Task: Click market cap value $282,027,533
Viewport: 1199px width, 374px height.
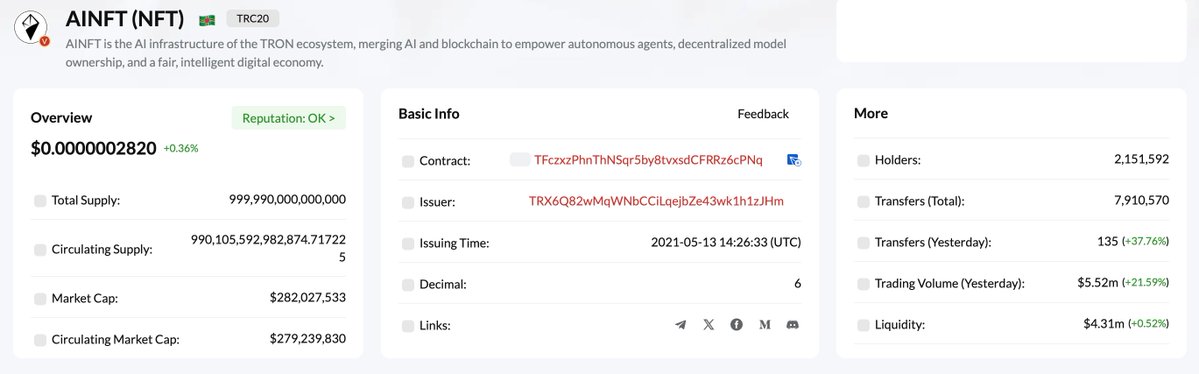Action: tap(307, 298)
